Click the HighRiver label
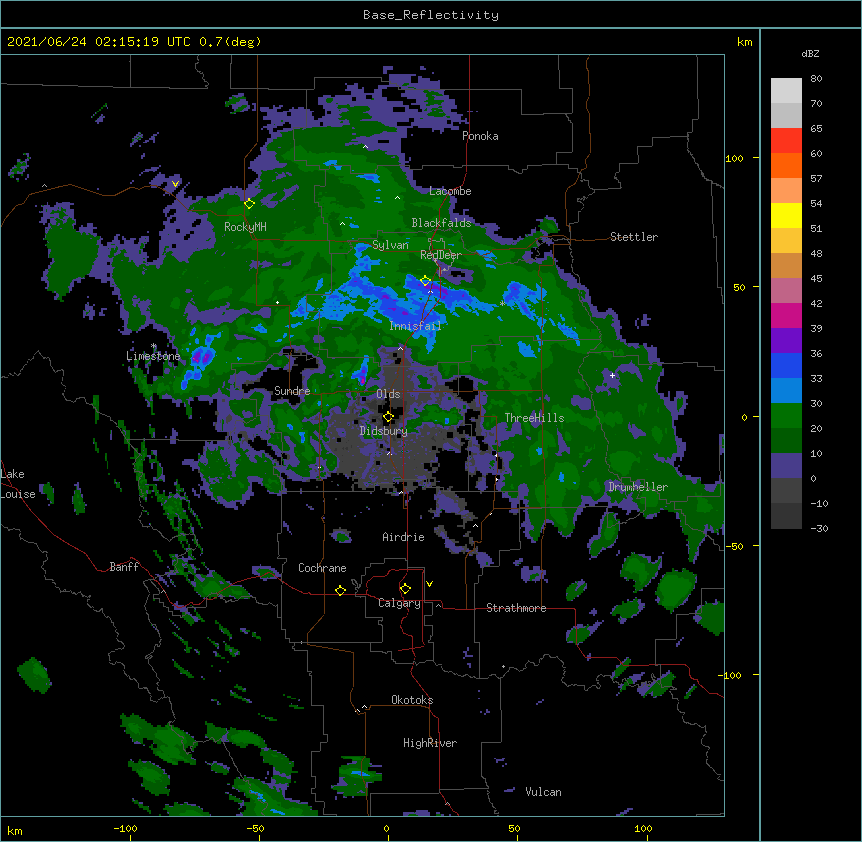Image resolution: width=862 pixels, height=842 pixels. pyautogui.click(x=430, y=743)
